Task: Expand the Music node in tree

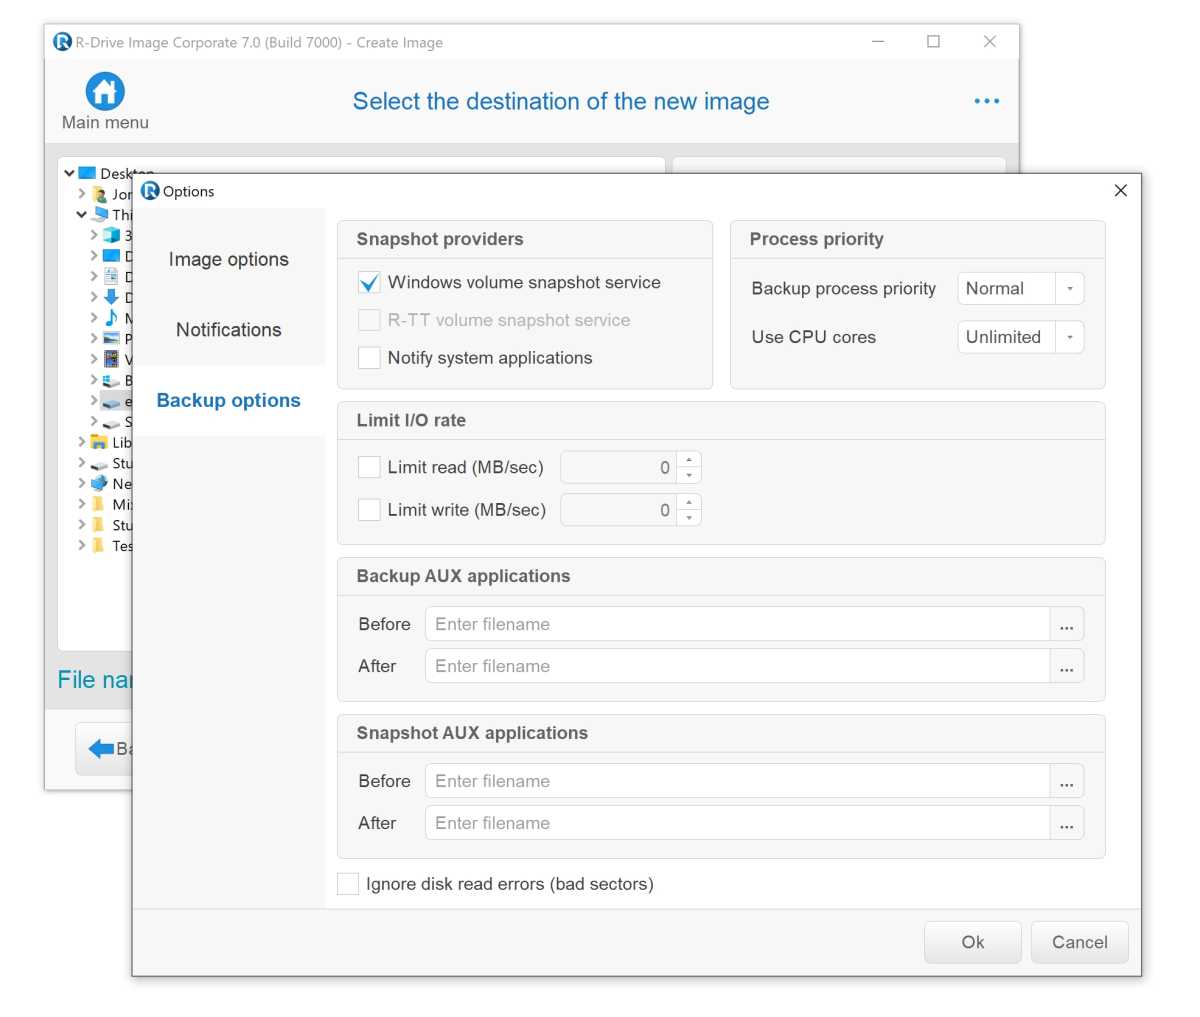Action: [x=94, y=317]
